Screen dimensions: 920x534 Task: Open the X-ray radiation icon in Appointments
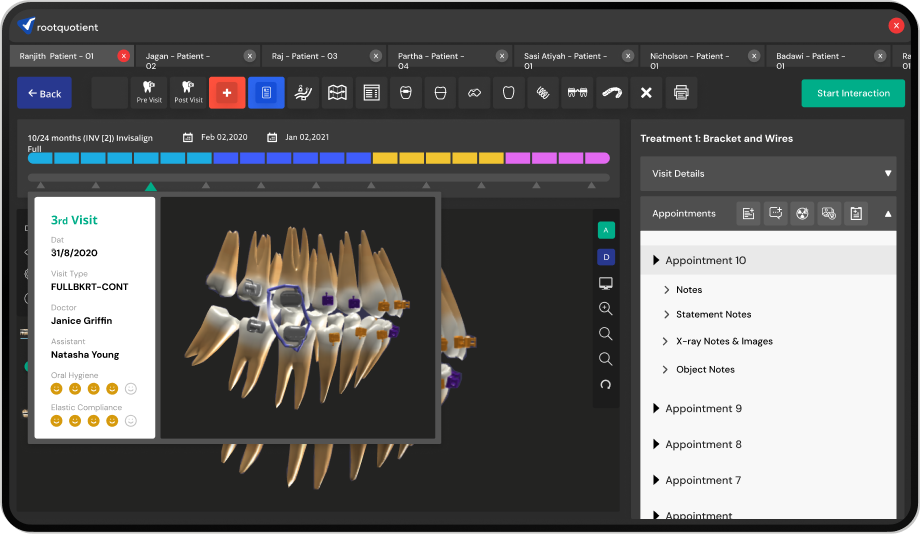click(802, 214)
